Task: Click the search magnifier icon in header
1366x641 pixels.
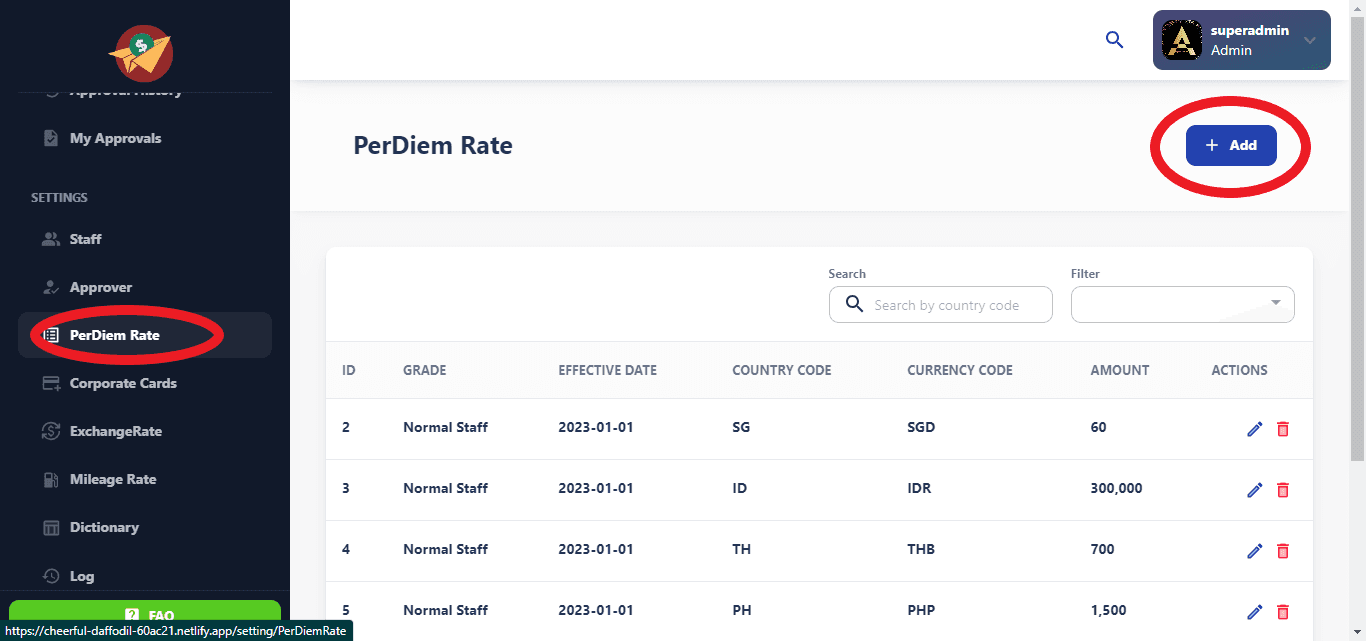Action: coord(1114,40)
